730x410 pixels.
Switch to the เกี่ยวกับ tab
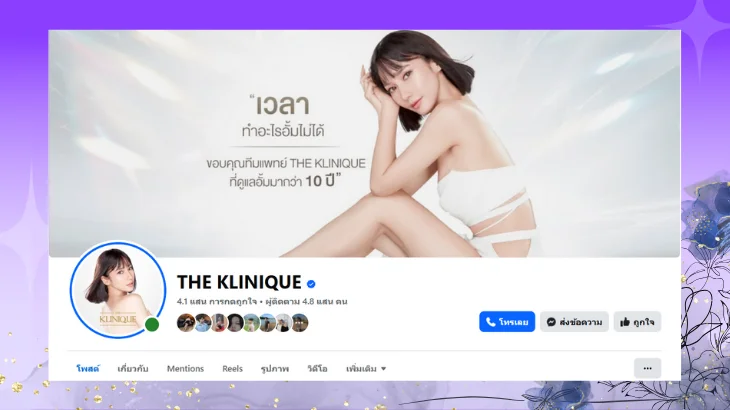tap(133, 369)
